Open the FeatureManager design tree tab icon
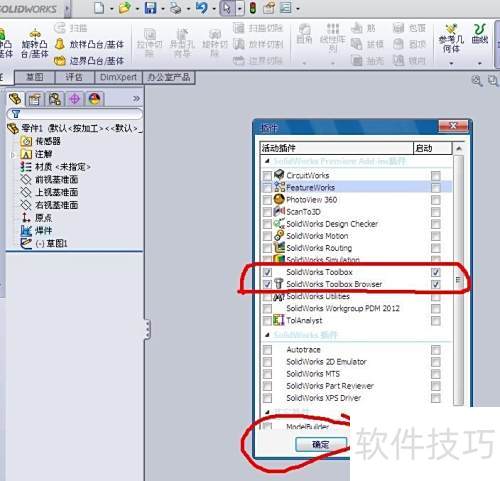 point(15,99)
